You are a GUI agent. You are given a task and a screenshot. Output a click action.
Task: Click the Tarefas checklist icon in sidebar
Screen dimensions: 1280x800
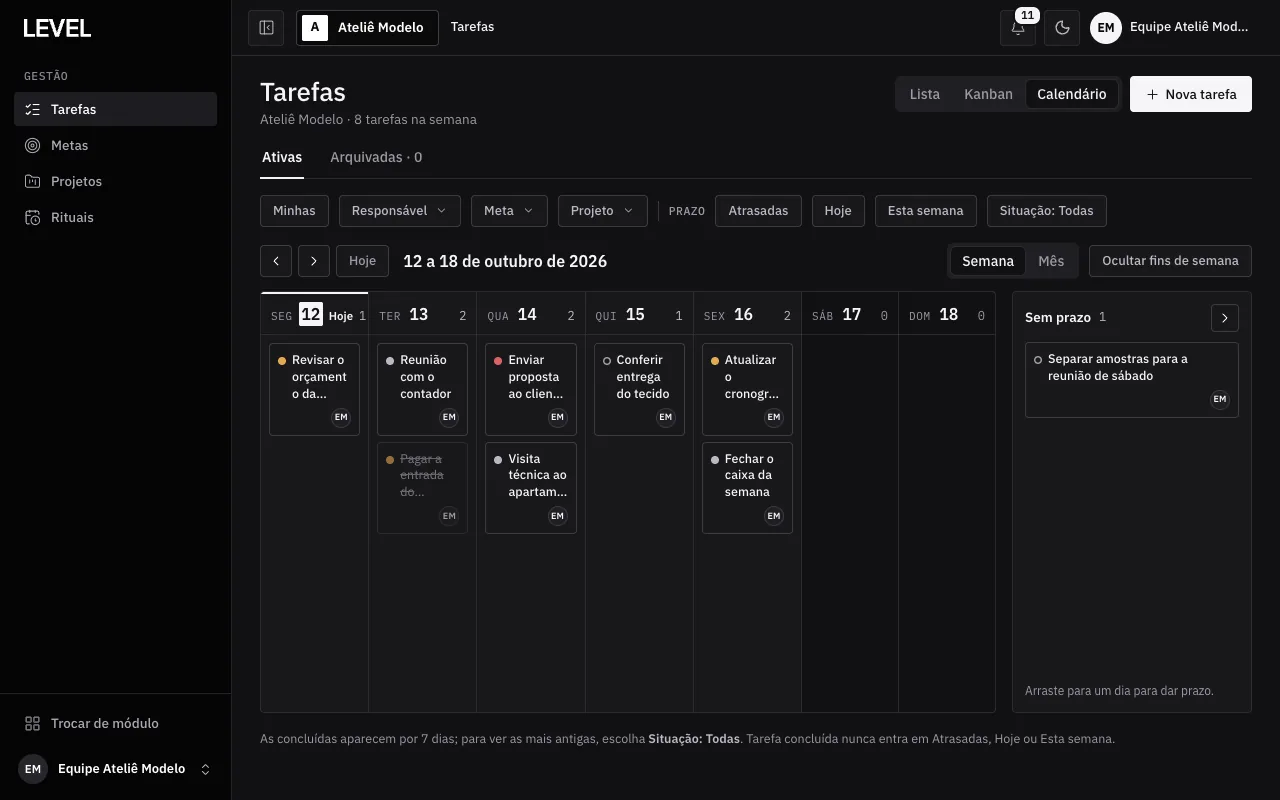pyautogui.click(x=33, y=109)
